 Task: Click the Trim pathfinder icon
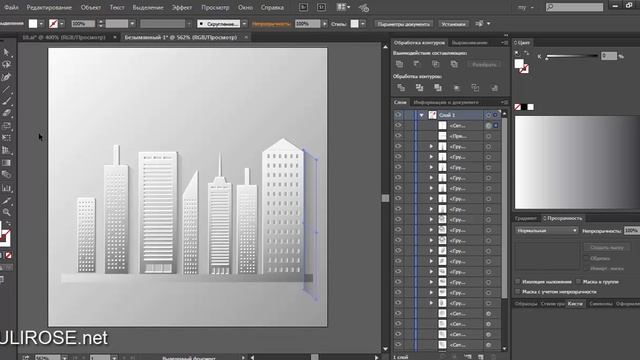point(420,88)
